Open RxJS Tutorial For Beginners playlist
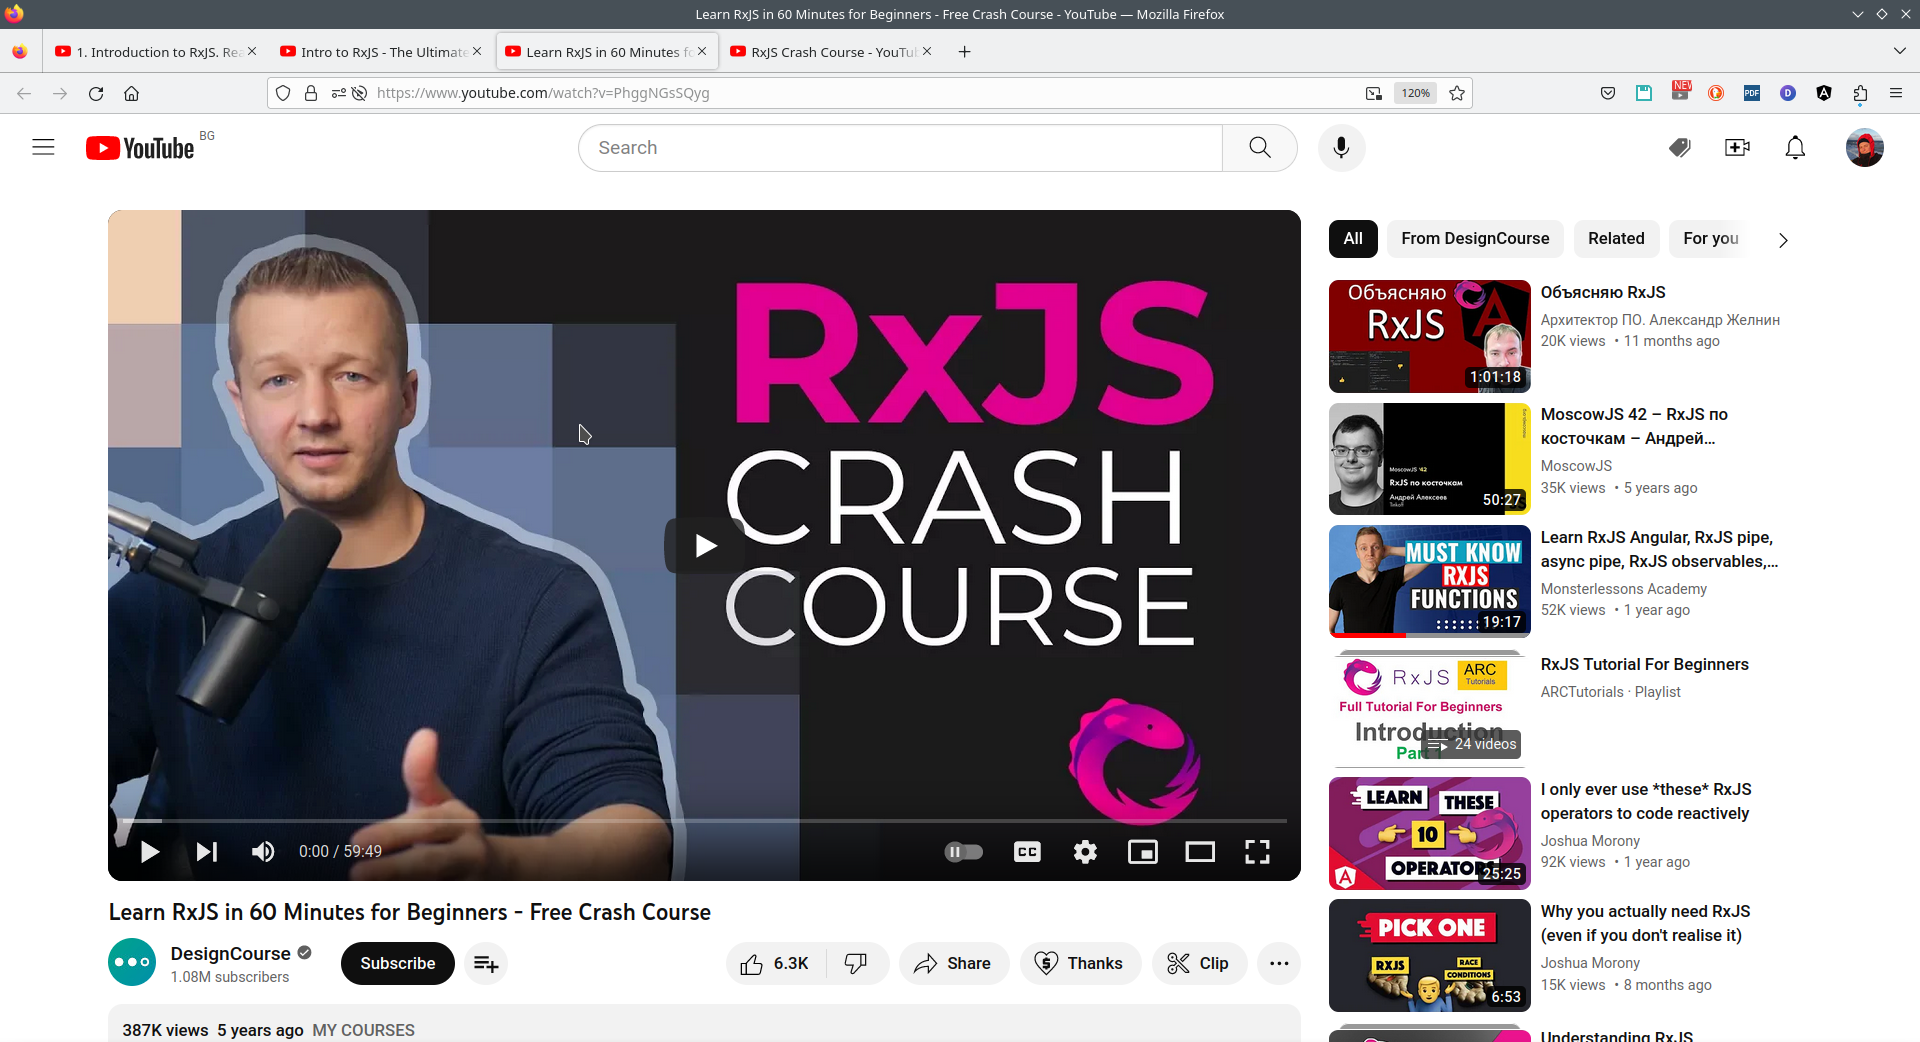The width and height of the screenshot is (1920, 1042). pos(1645,664)
